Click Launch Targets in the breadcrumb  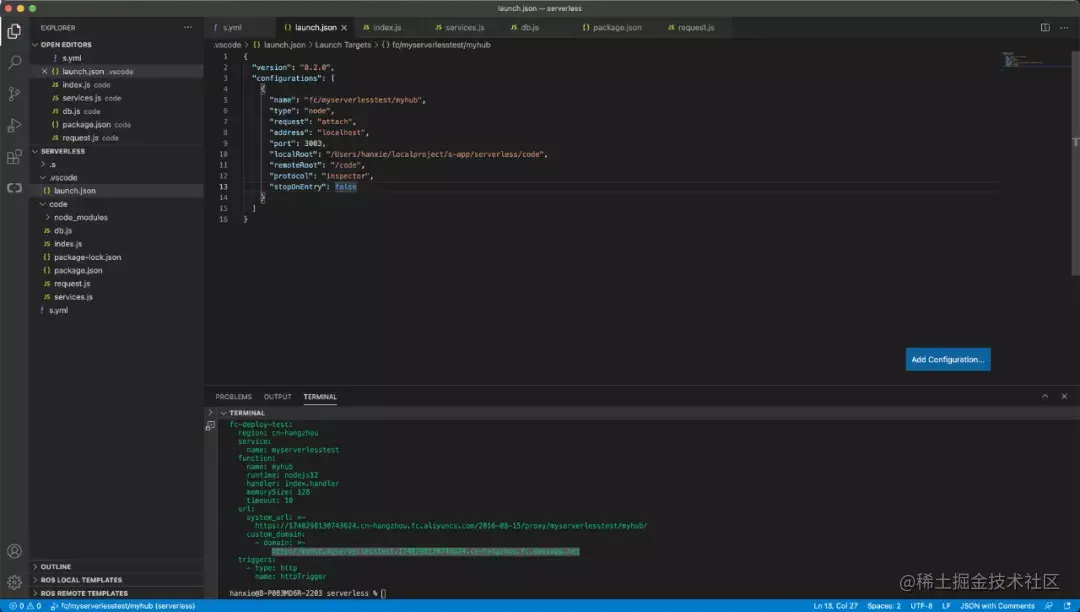coord(343,45)
